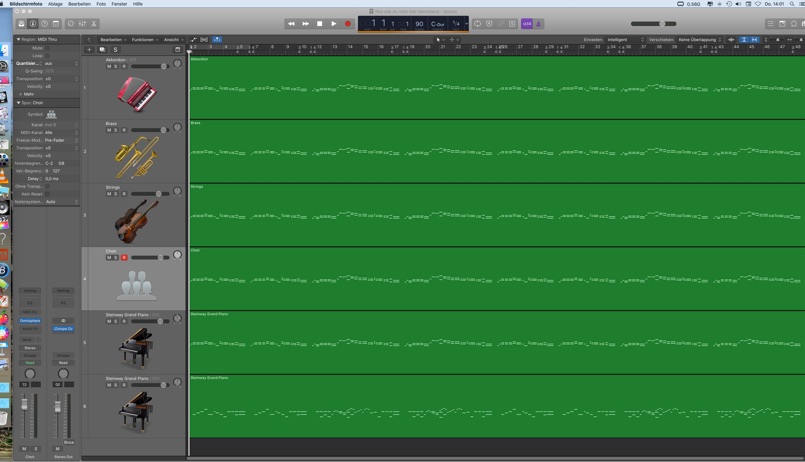Click the Brass instrument icon
Screen dimensions: 805x462
[x=137, y=157]
